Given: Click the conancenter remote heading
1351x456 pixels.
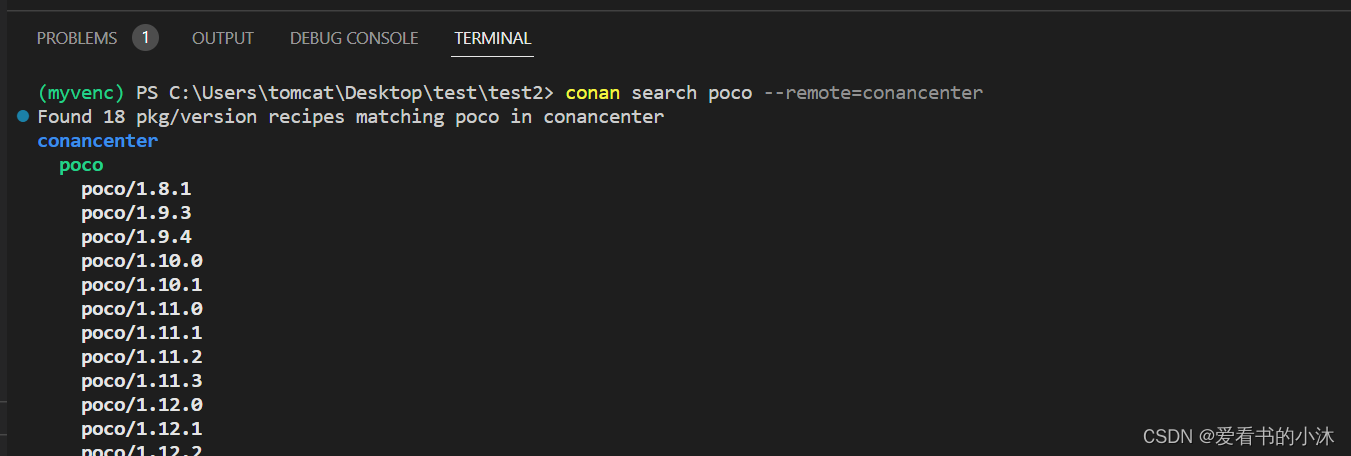Looking at the screenshot, I should coord(98,141).
